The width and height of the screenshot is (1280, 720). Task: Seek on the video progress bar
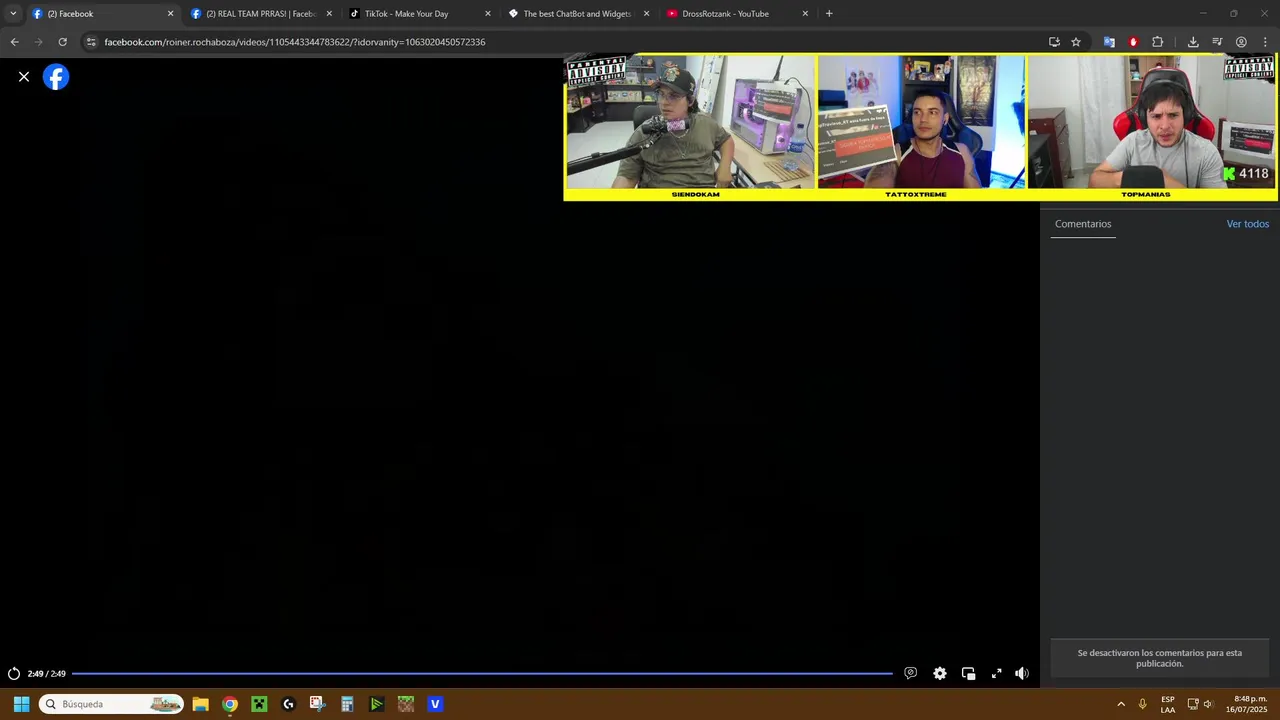pyautogui.click(x=482, y=674)
